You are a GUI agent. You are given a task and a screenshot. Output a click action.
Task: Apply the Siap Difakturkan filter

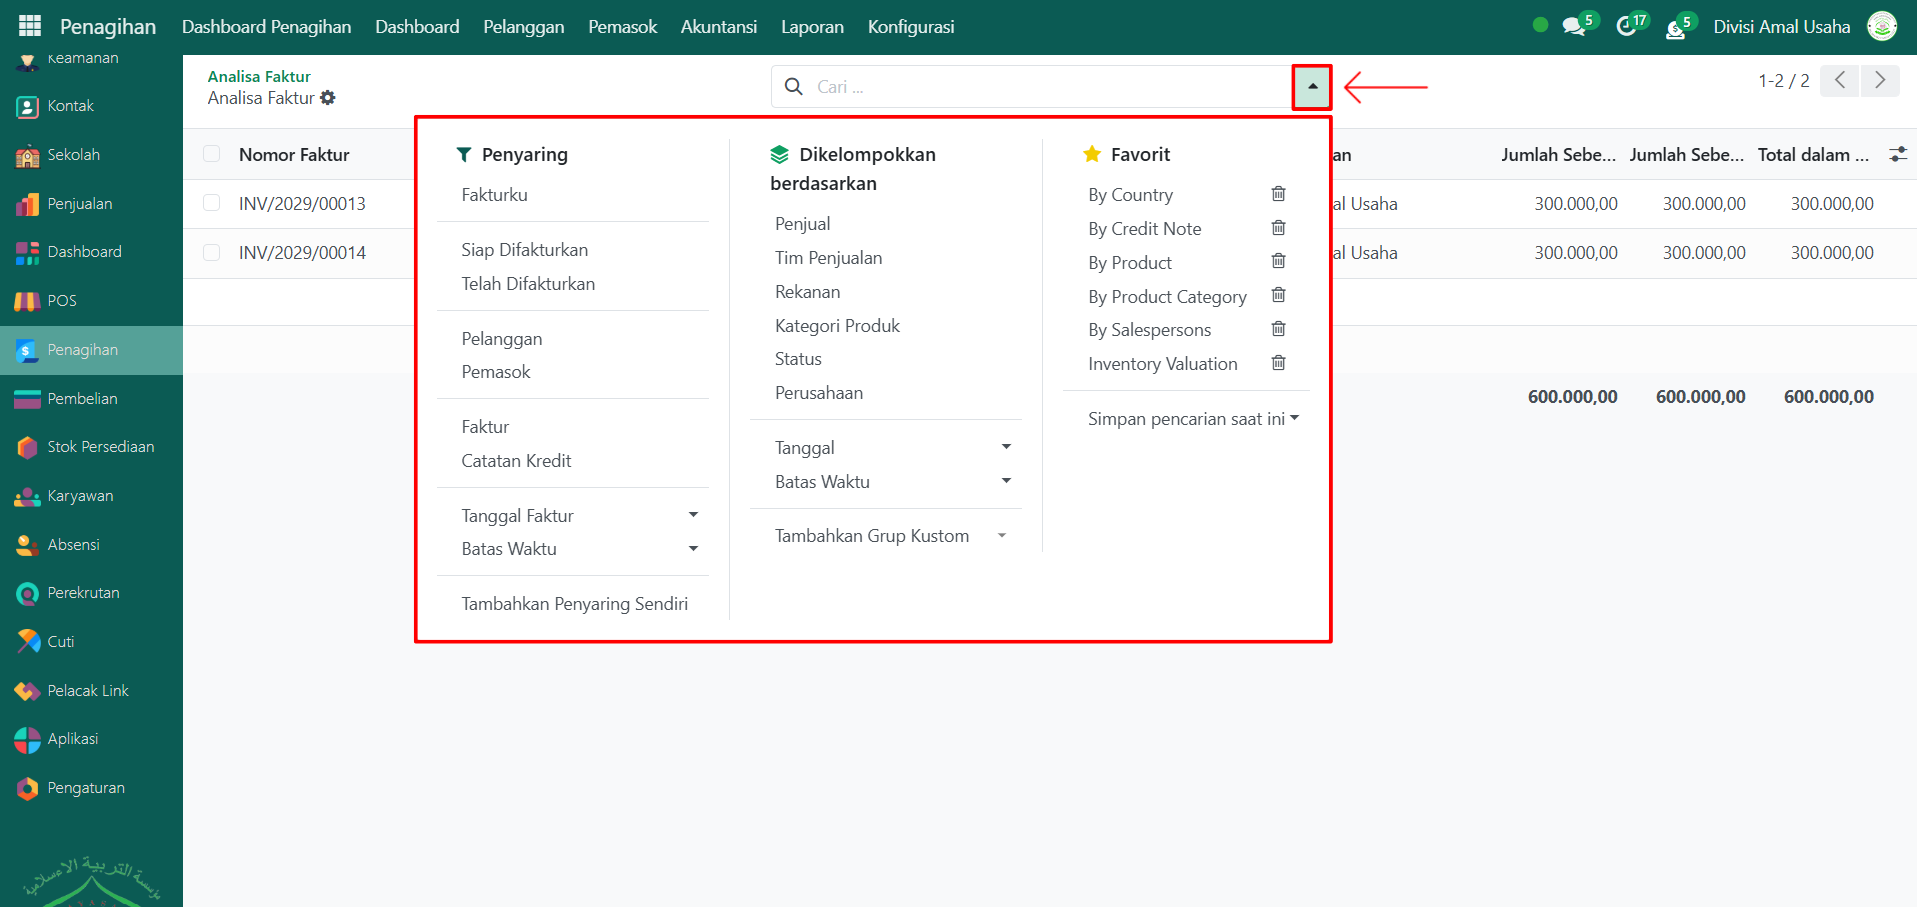[x=524, y=250]
